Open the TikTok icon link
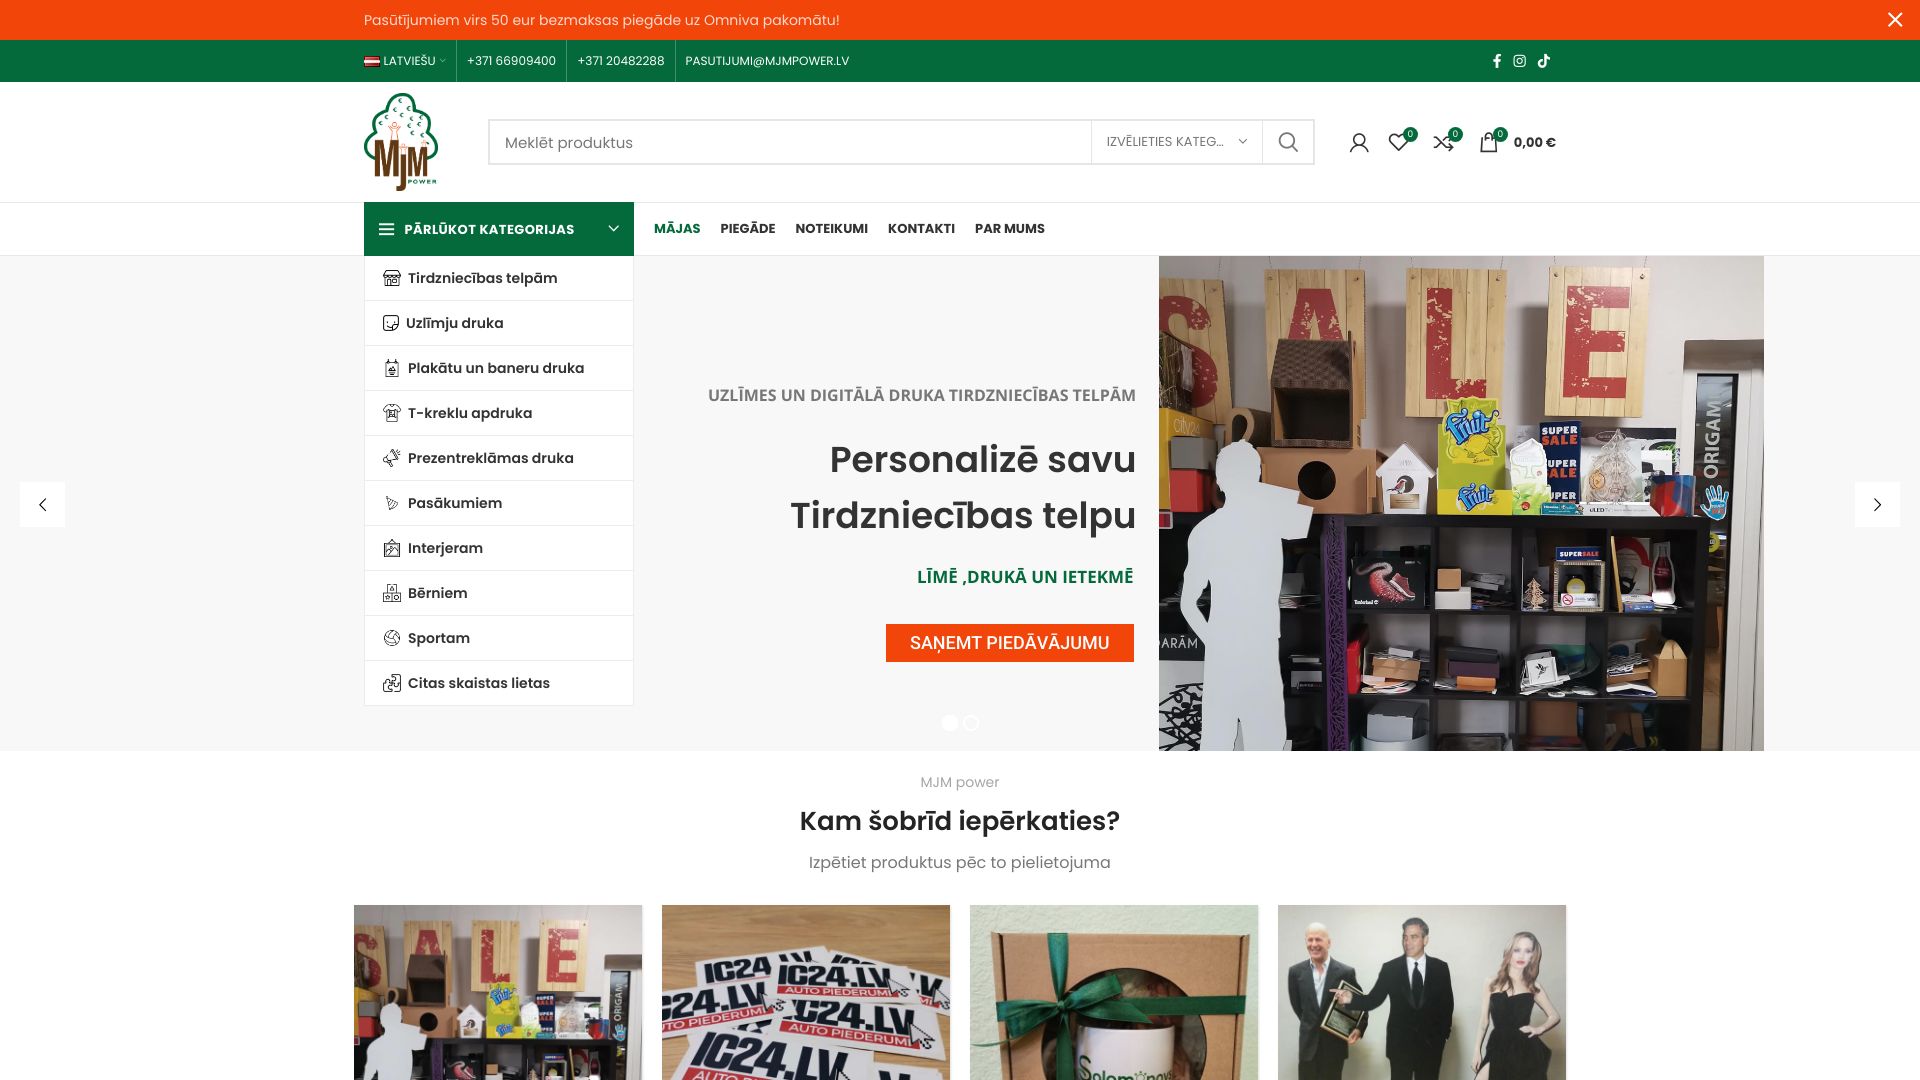Viewport: 1920px width, 1080px height. pyautogui.click(x=1544, y=61)
